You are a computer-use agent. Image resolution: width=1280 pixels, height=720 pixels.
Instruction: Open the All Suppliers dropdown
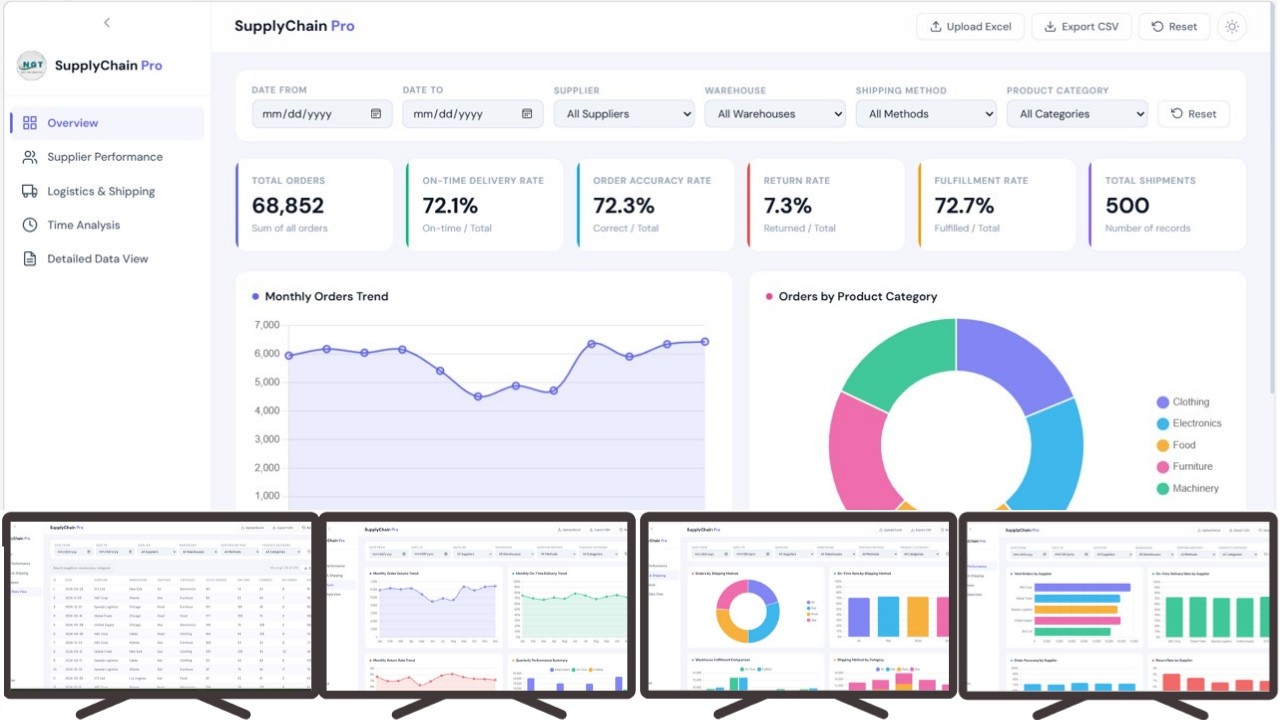pos(624,114)
